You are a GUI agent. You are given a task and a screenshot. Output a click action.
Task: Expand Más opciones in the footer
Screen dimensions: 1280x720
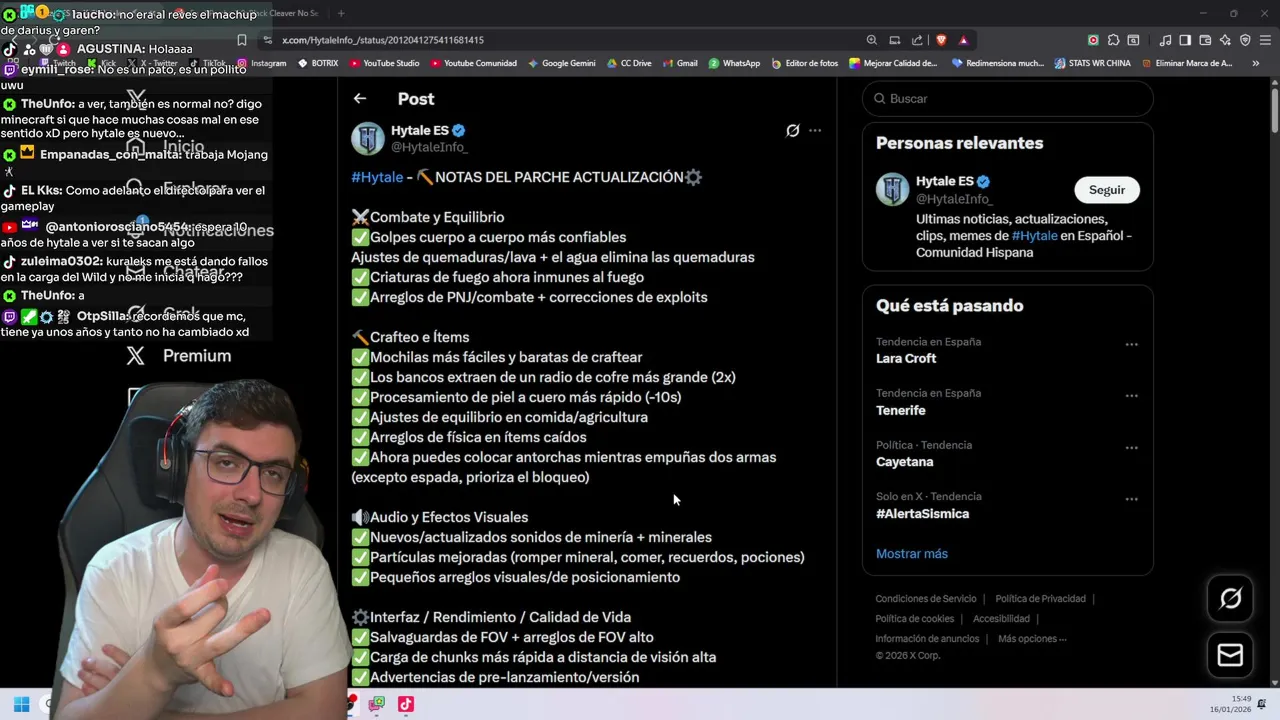(1032, 639)
